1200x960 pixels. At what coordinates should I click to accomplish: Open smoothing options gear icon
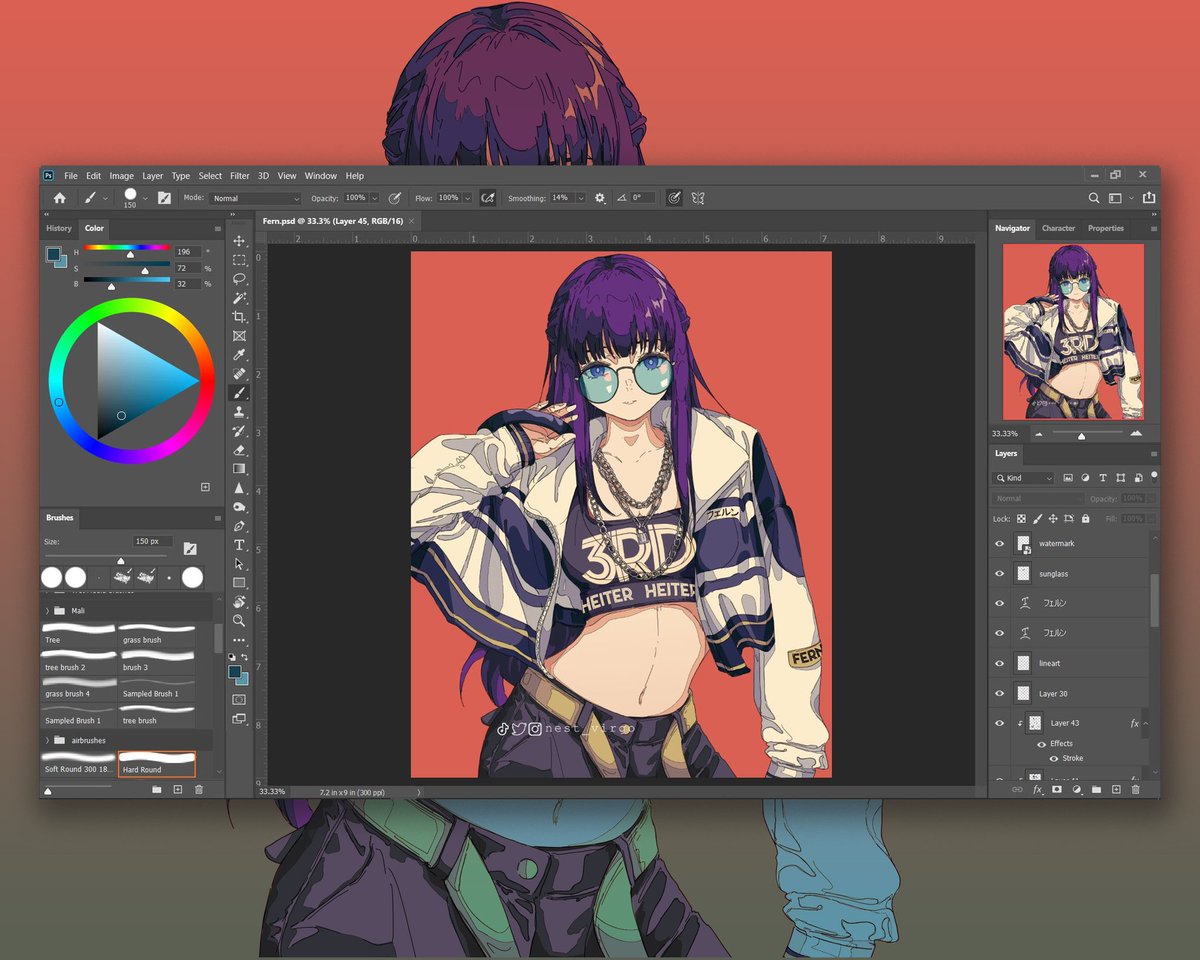[x=600, y=198]
